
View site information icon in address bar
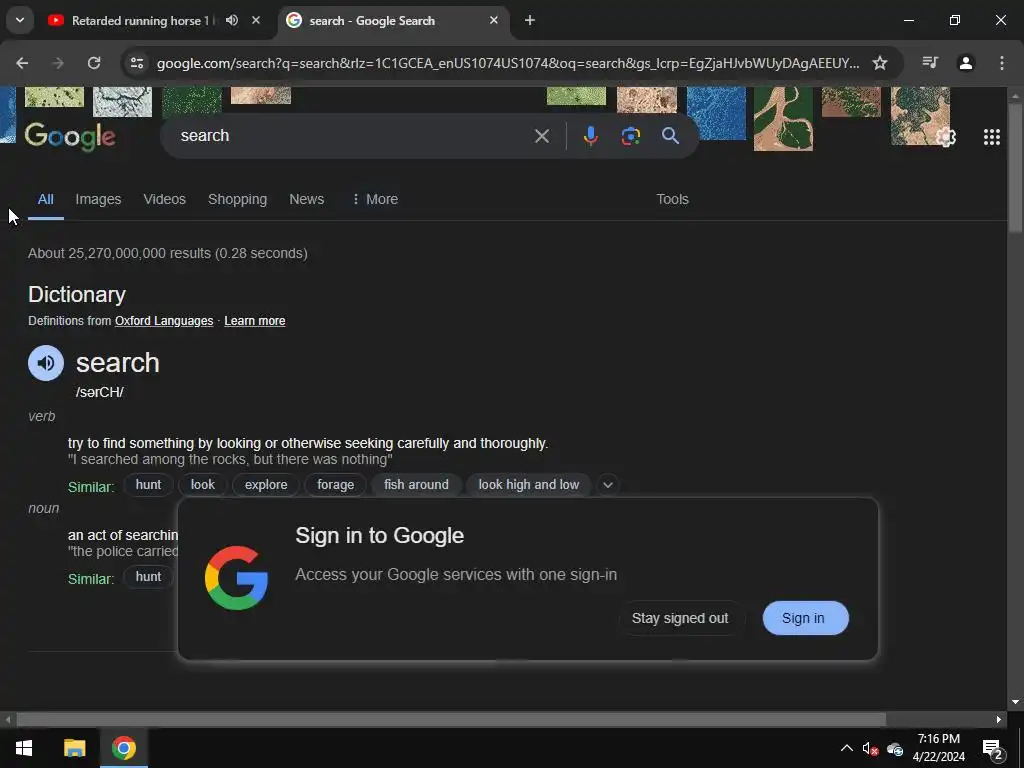tap(137, 63)
